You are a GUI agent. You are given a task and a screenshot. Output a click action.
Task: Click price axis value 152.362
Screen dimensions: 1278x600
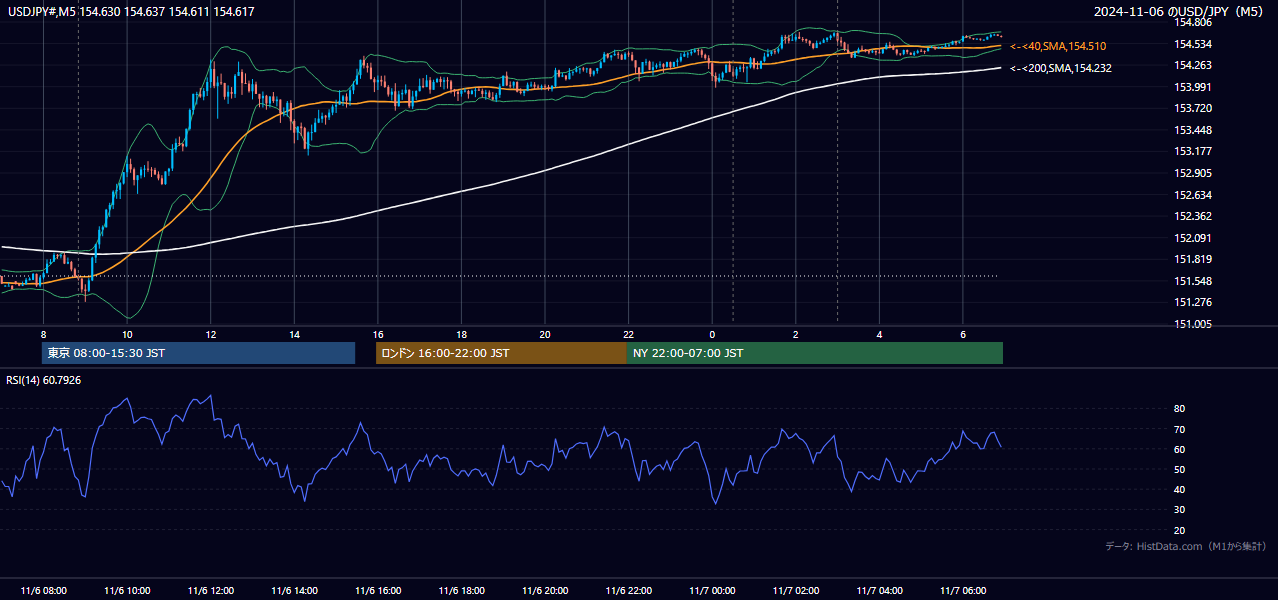point(1194,216)
